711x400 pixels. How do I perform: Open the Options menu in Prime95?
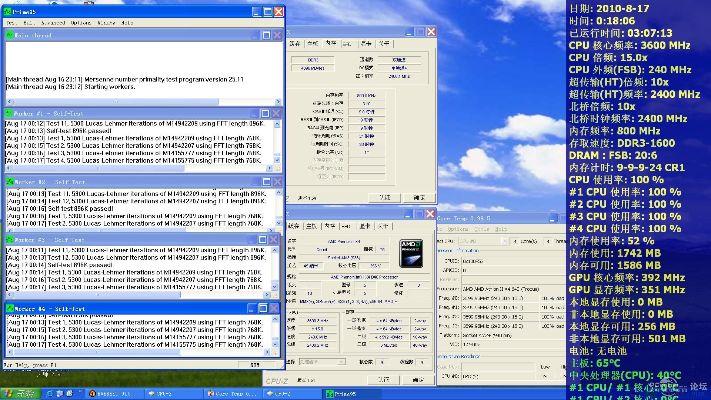pos(79,21)
